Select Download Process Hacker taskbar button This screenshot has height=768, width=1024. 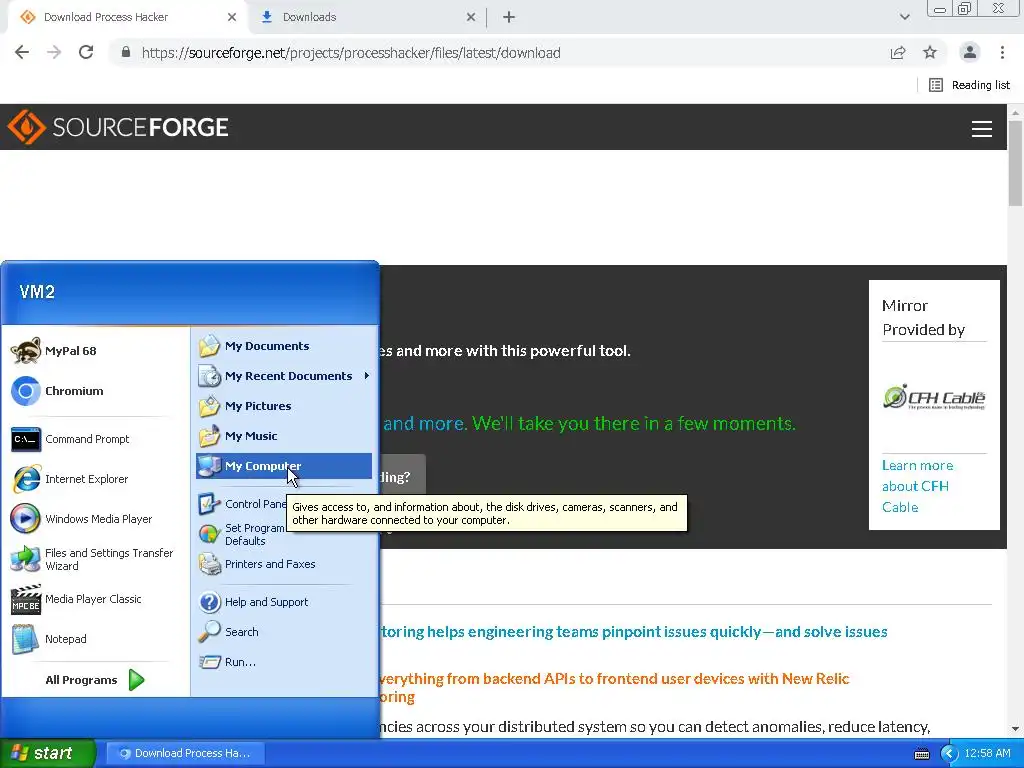click(185, 753)
